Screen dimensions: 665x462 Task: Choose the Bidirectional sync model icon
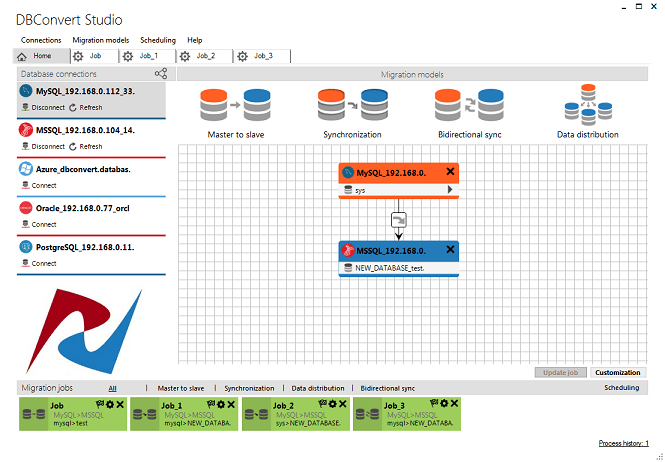coord(469,105)
